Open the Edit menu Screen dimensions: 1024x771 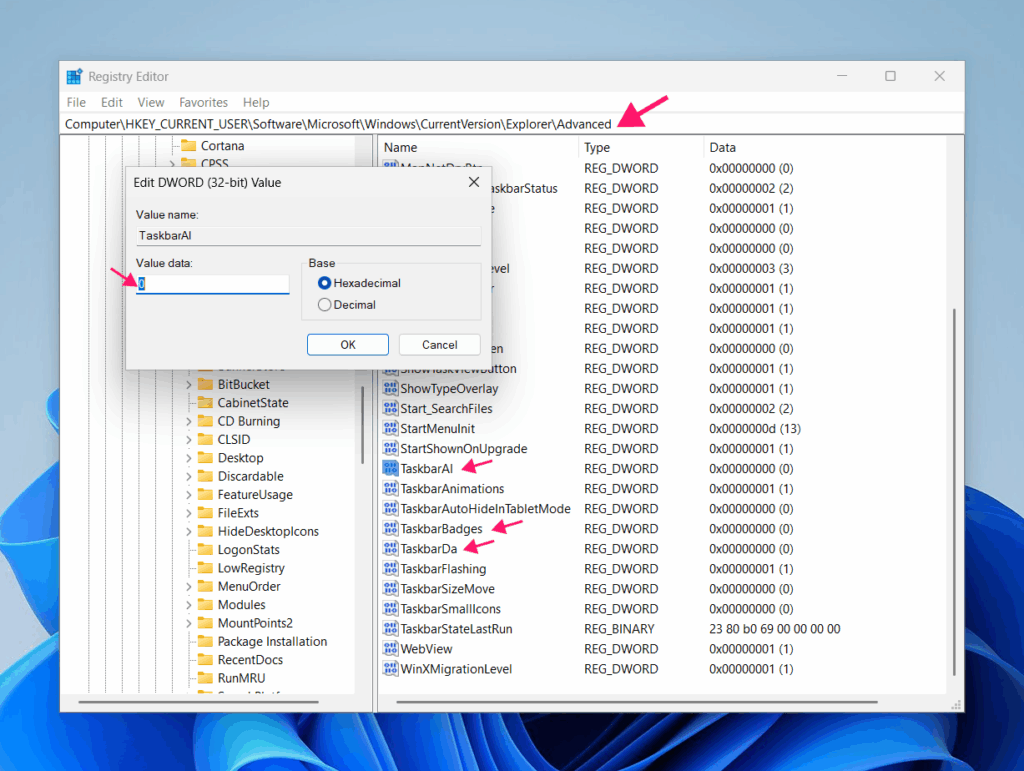pyautogui.click(x=112, y=102)
